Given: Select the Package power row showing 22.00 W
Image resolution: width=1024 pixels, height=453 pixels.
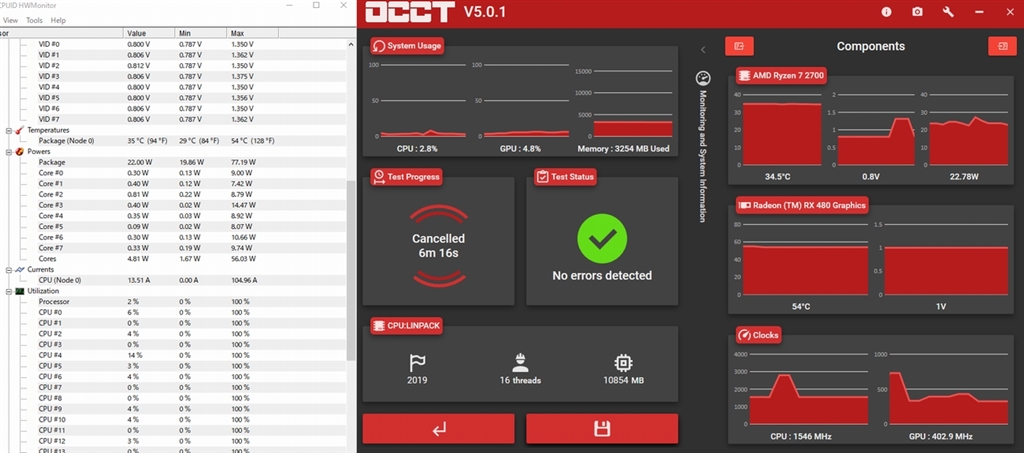Looking at the screenshot, I should [x=173, y=162].
